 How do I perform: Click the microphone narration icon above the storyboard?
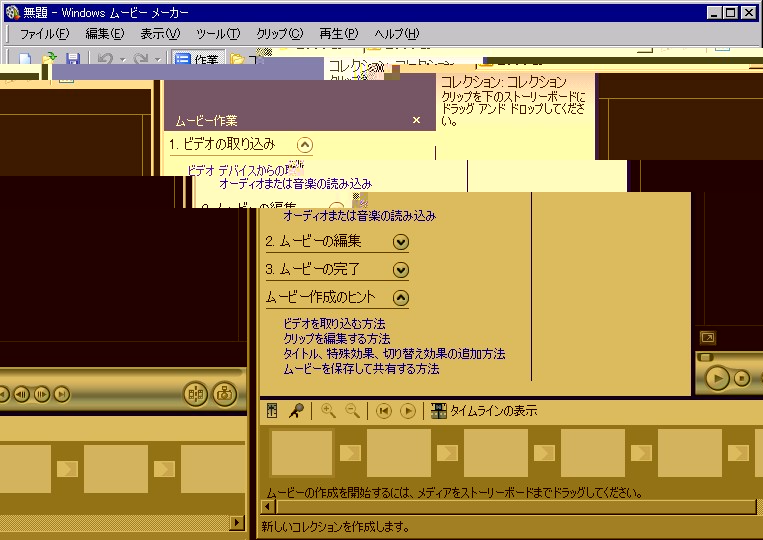pyautogui.click(x=296, y=411)
